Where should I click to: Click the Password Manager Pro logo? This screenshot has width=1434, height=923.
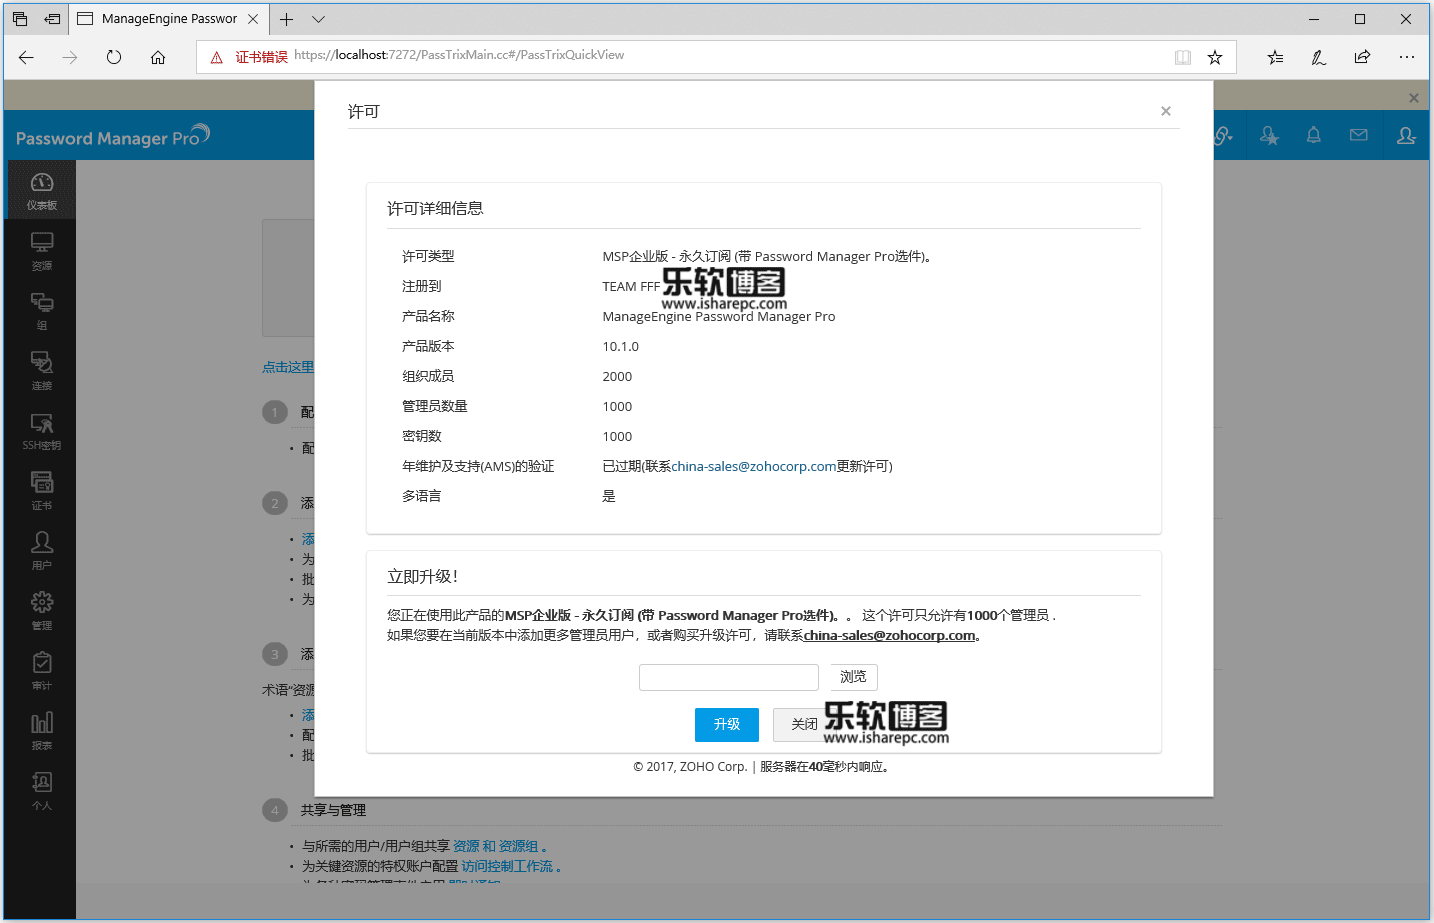point(112,136)
